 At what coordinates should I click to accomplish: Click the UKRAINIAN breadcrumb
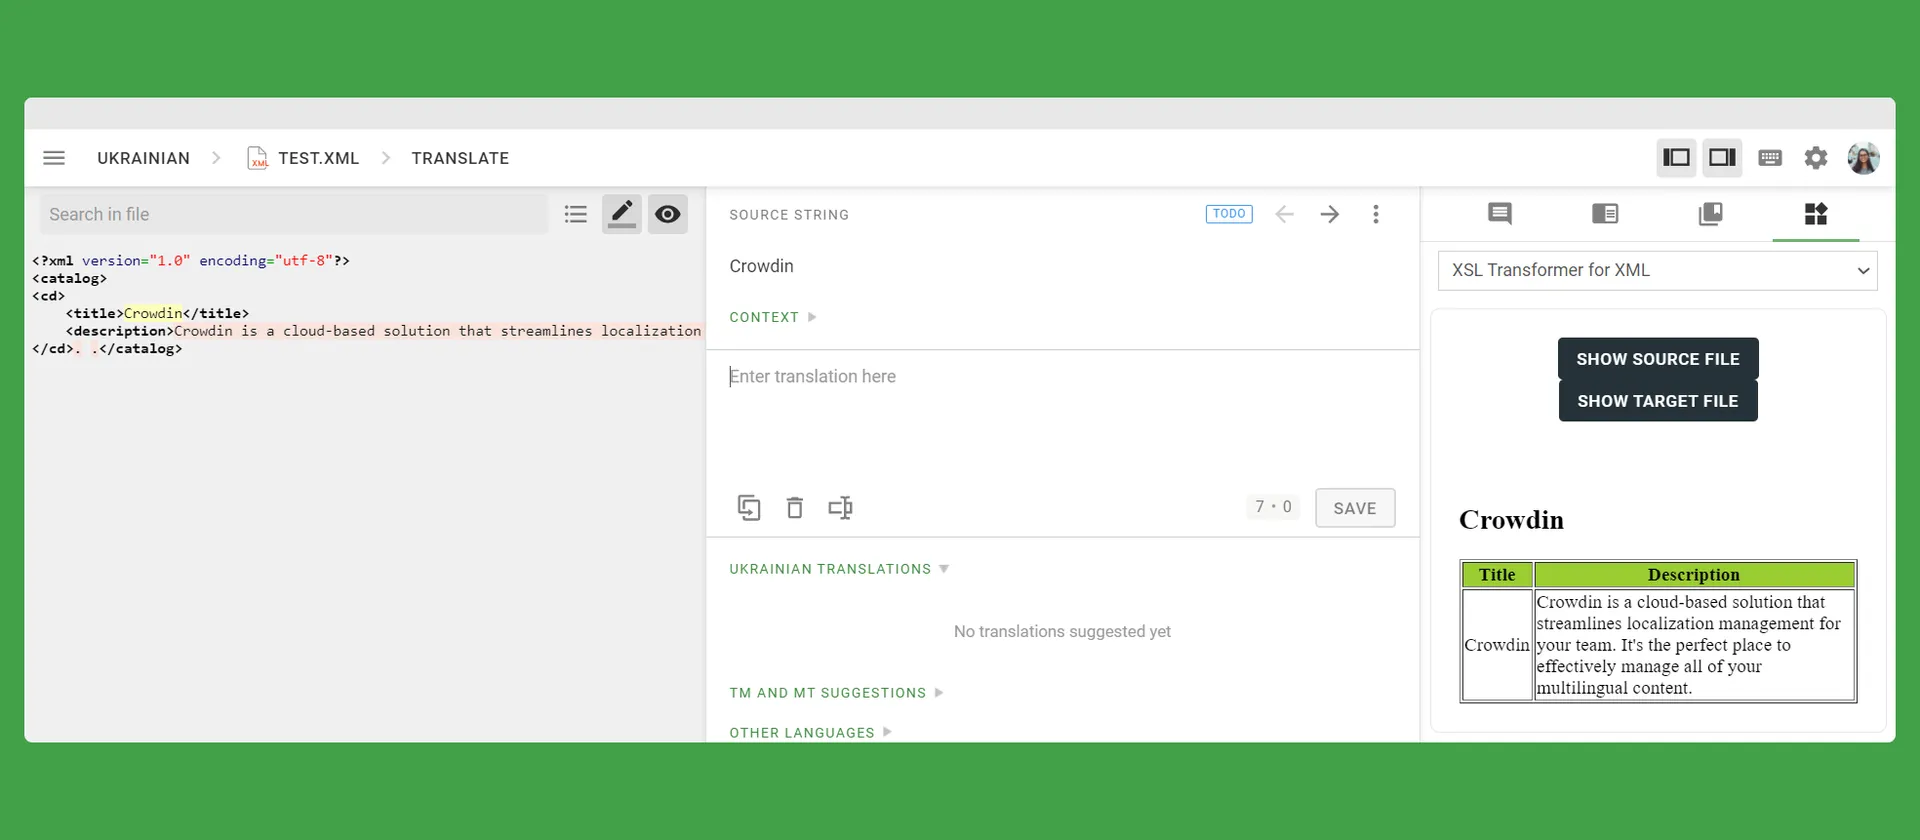pos(143,158)
